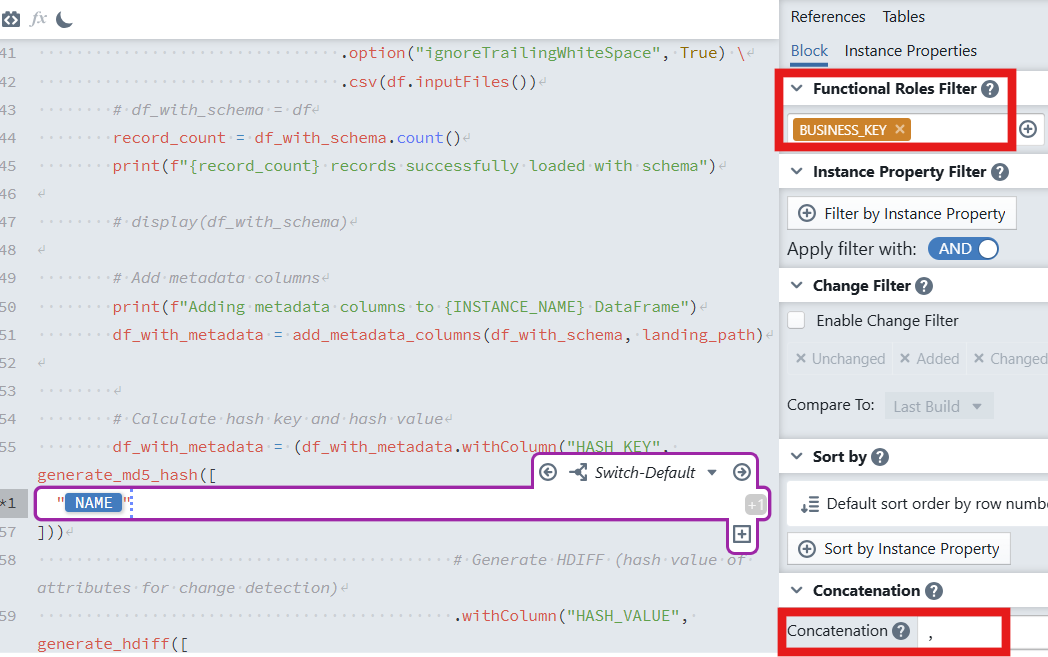Screen dimensions: 1048x657
Task: Toggle the Added change filter option
Action: [x=929, y=359]
